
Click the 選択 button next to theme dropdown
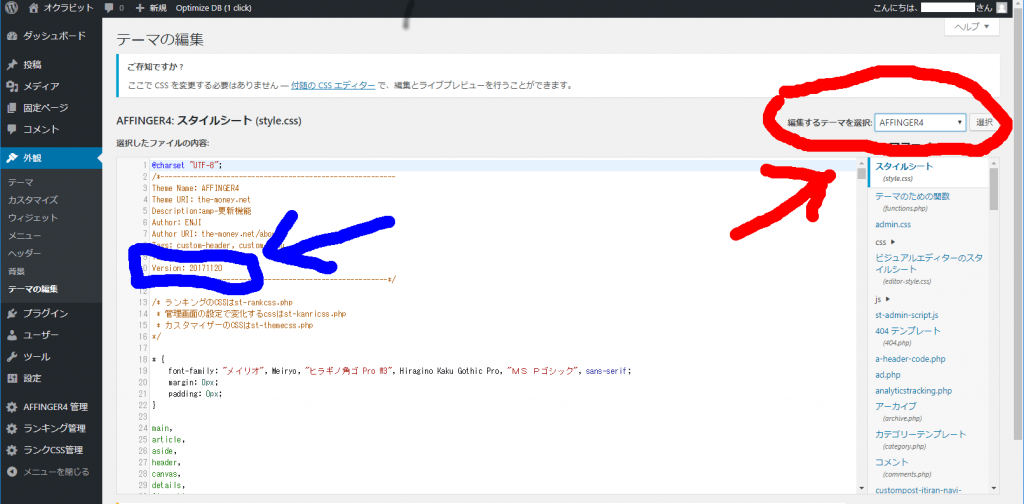(x=984, y=122)
